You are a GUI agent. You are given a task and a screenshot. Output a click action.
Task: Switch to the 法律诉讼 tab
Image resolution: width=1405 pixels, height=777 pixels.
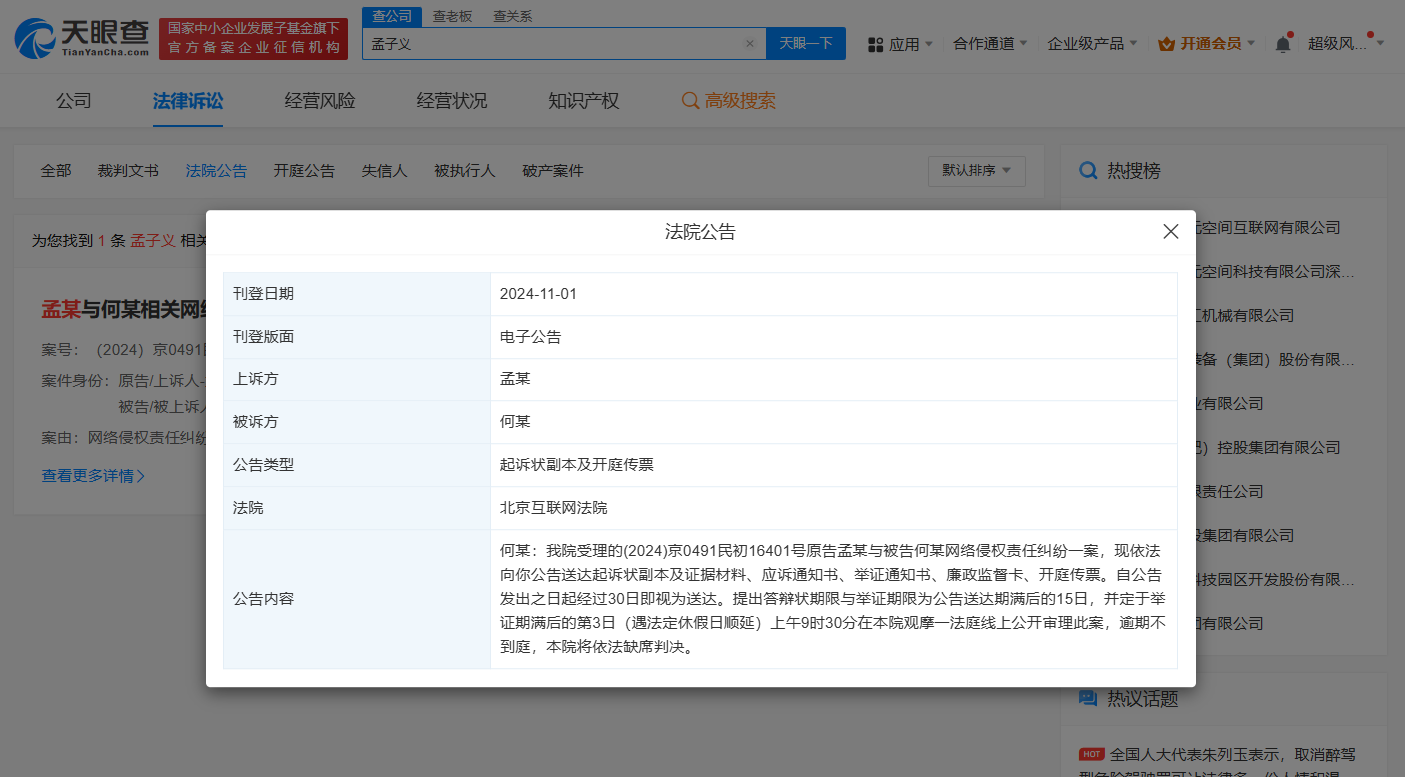click(188, 100)
